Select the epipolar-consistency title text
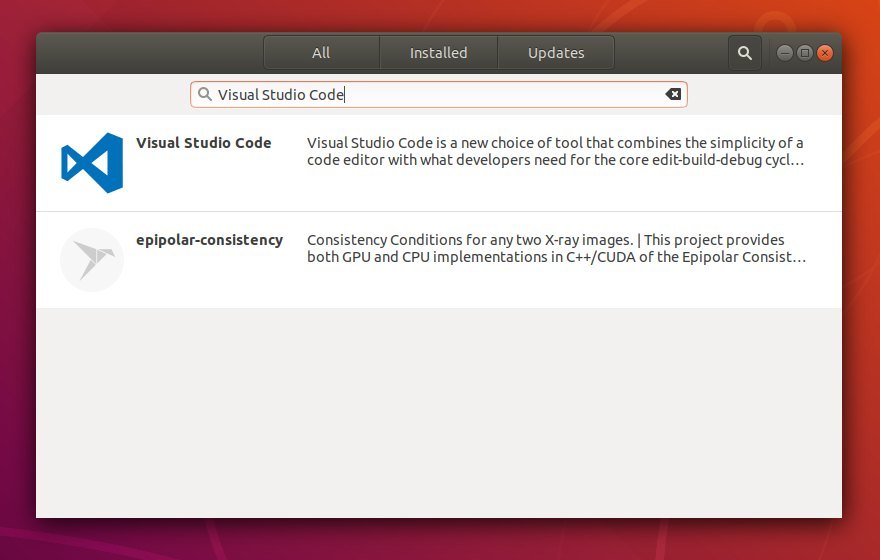 [x=209, y=240]
